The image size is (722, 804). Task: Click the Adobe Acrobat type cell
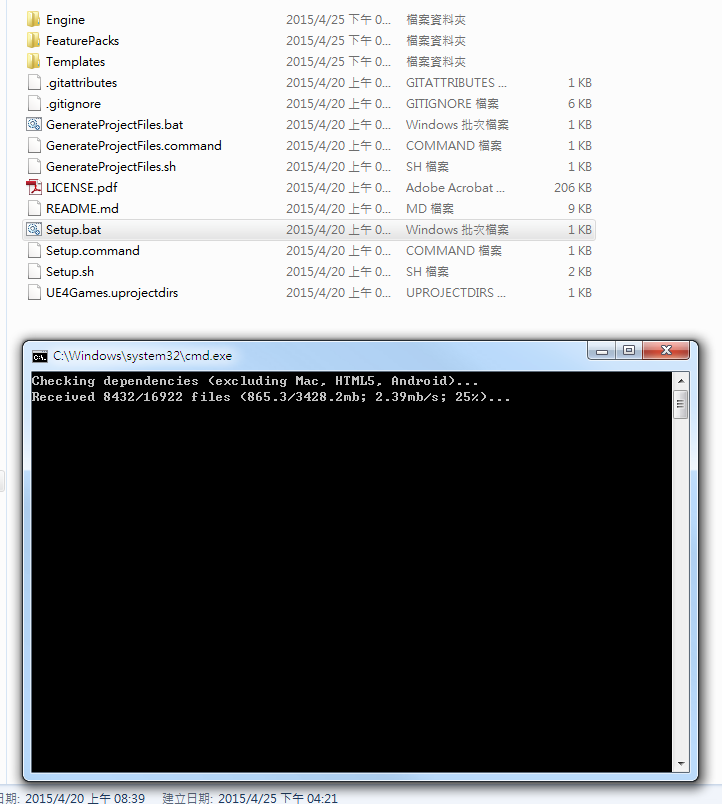[455, 188]
